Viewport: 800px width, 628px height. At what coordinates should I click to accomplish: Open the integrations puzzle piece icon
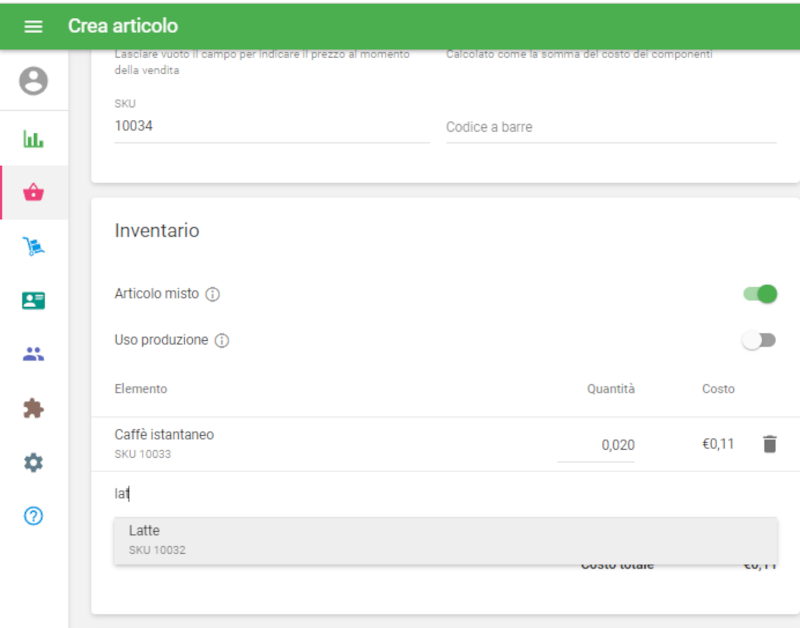coord(33,408)
